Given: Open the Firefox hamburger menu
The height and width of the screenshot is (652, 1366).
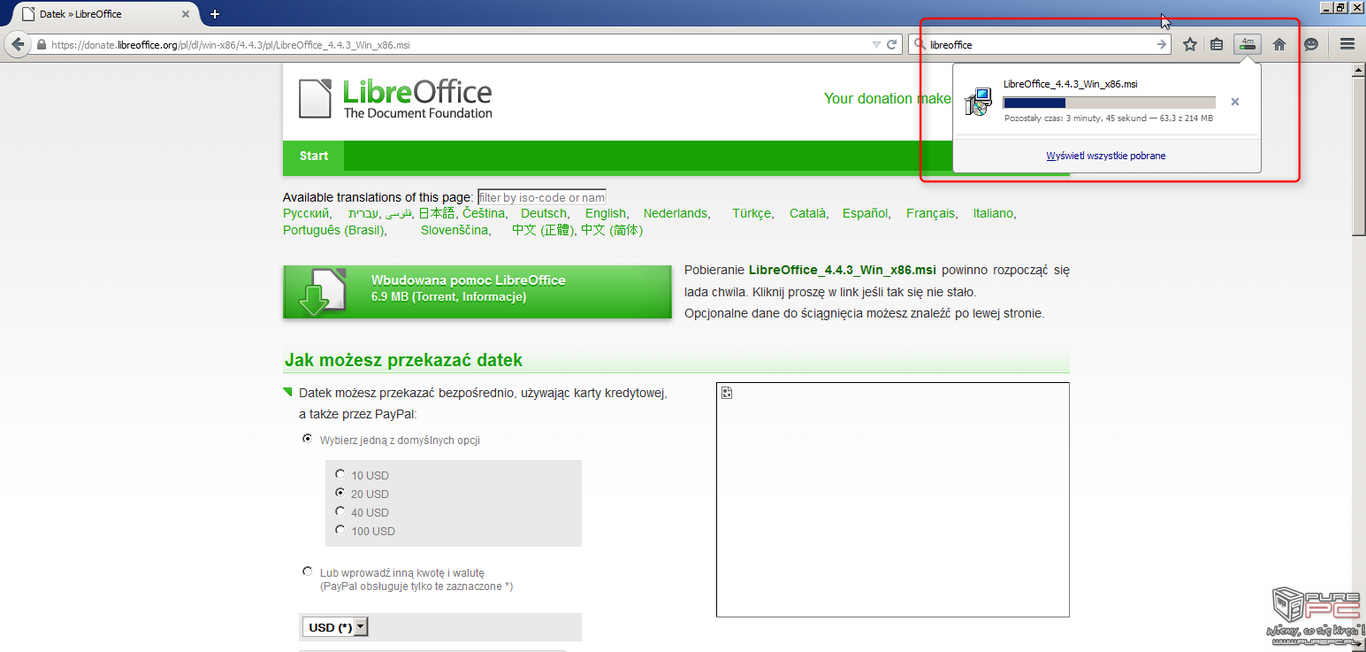Looking at the screenshot, I should click(1347, 45).
